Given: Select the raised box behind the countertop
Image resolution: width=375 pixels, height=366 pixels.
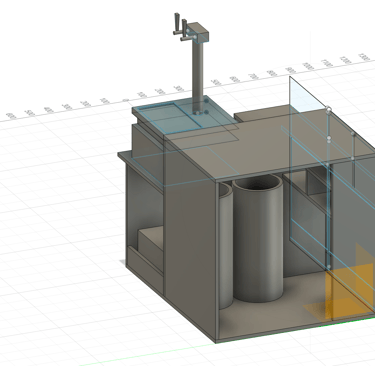Looking at the screenshot, I should coord(263,113).
